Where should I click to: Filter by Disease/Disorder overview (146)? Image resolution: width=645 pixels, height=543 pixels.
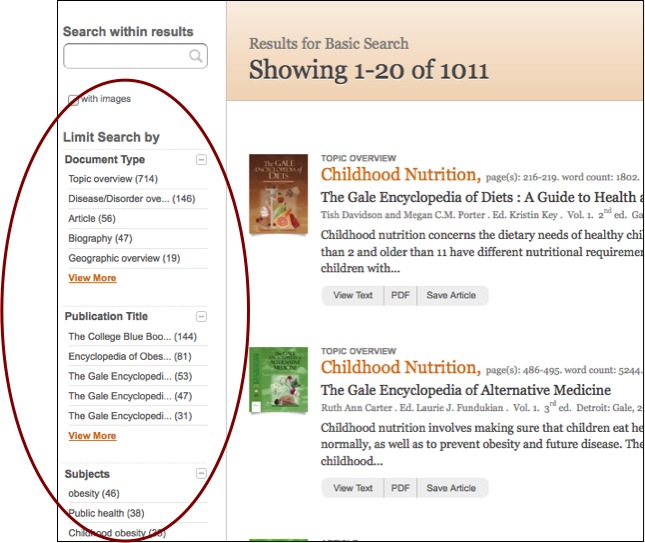(x=132, y=199)
